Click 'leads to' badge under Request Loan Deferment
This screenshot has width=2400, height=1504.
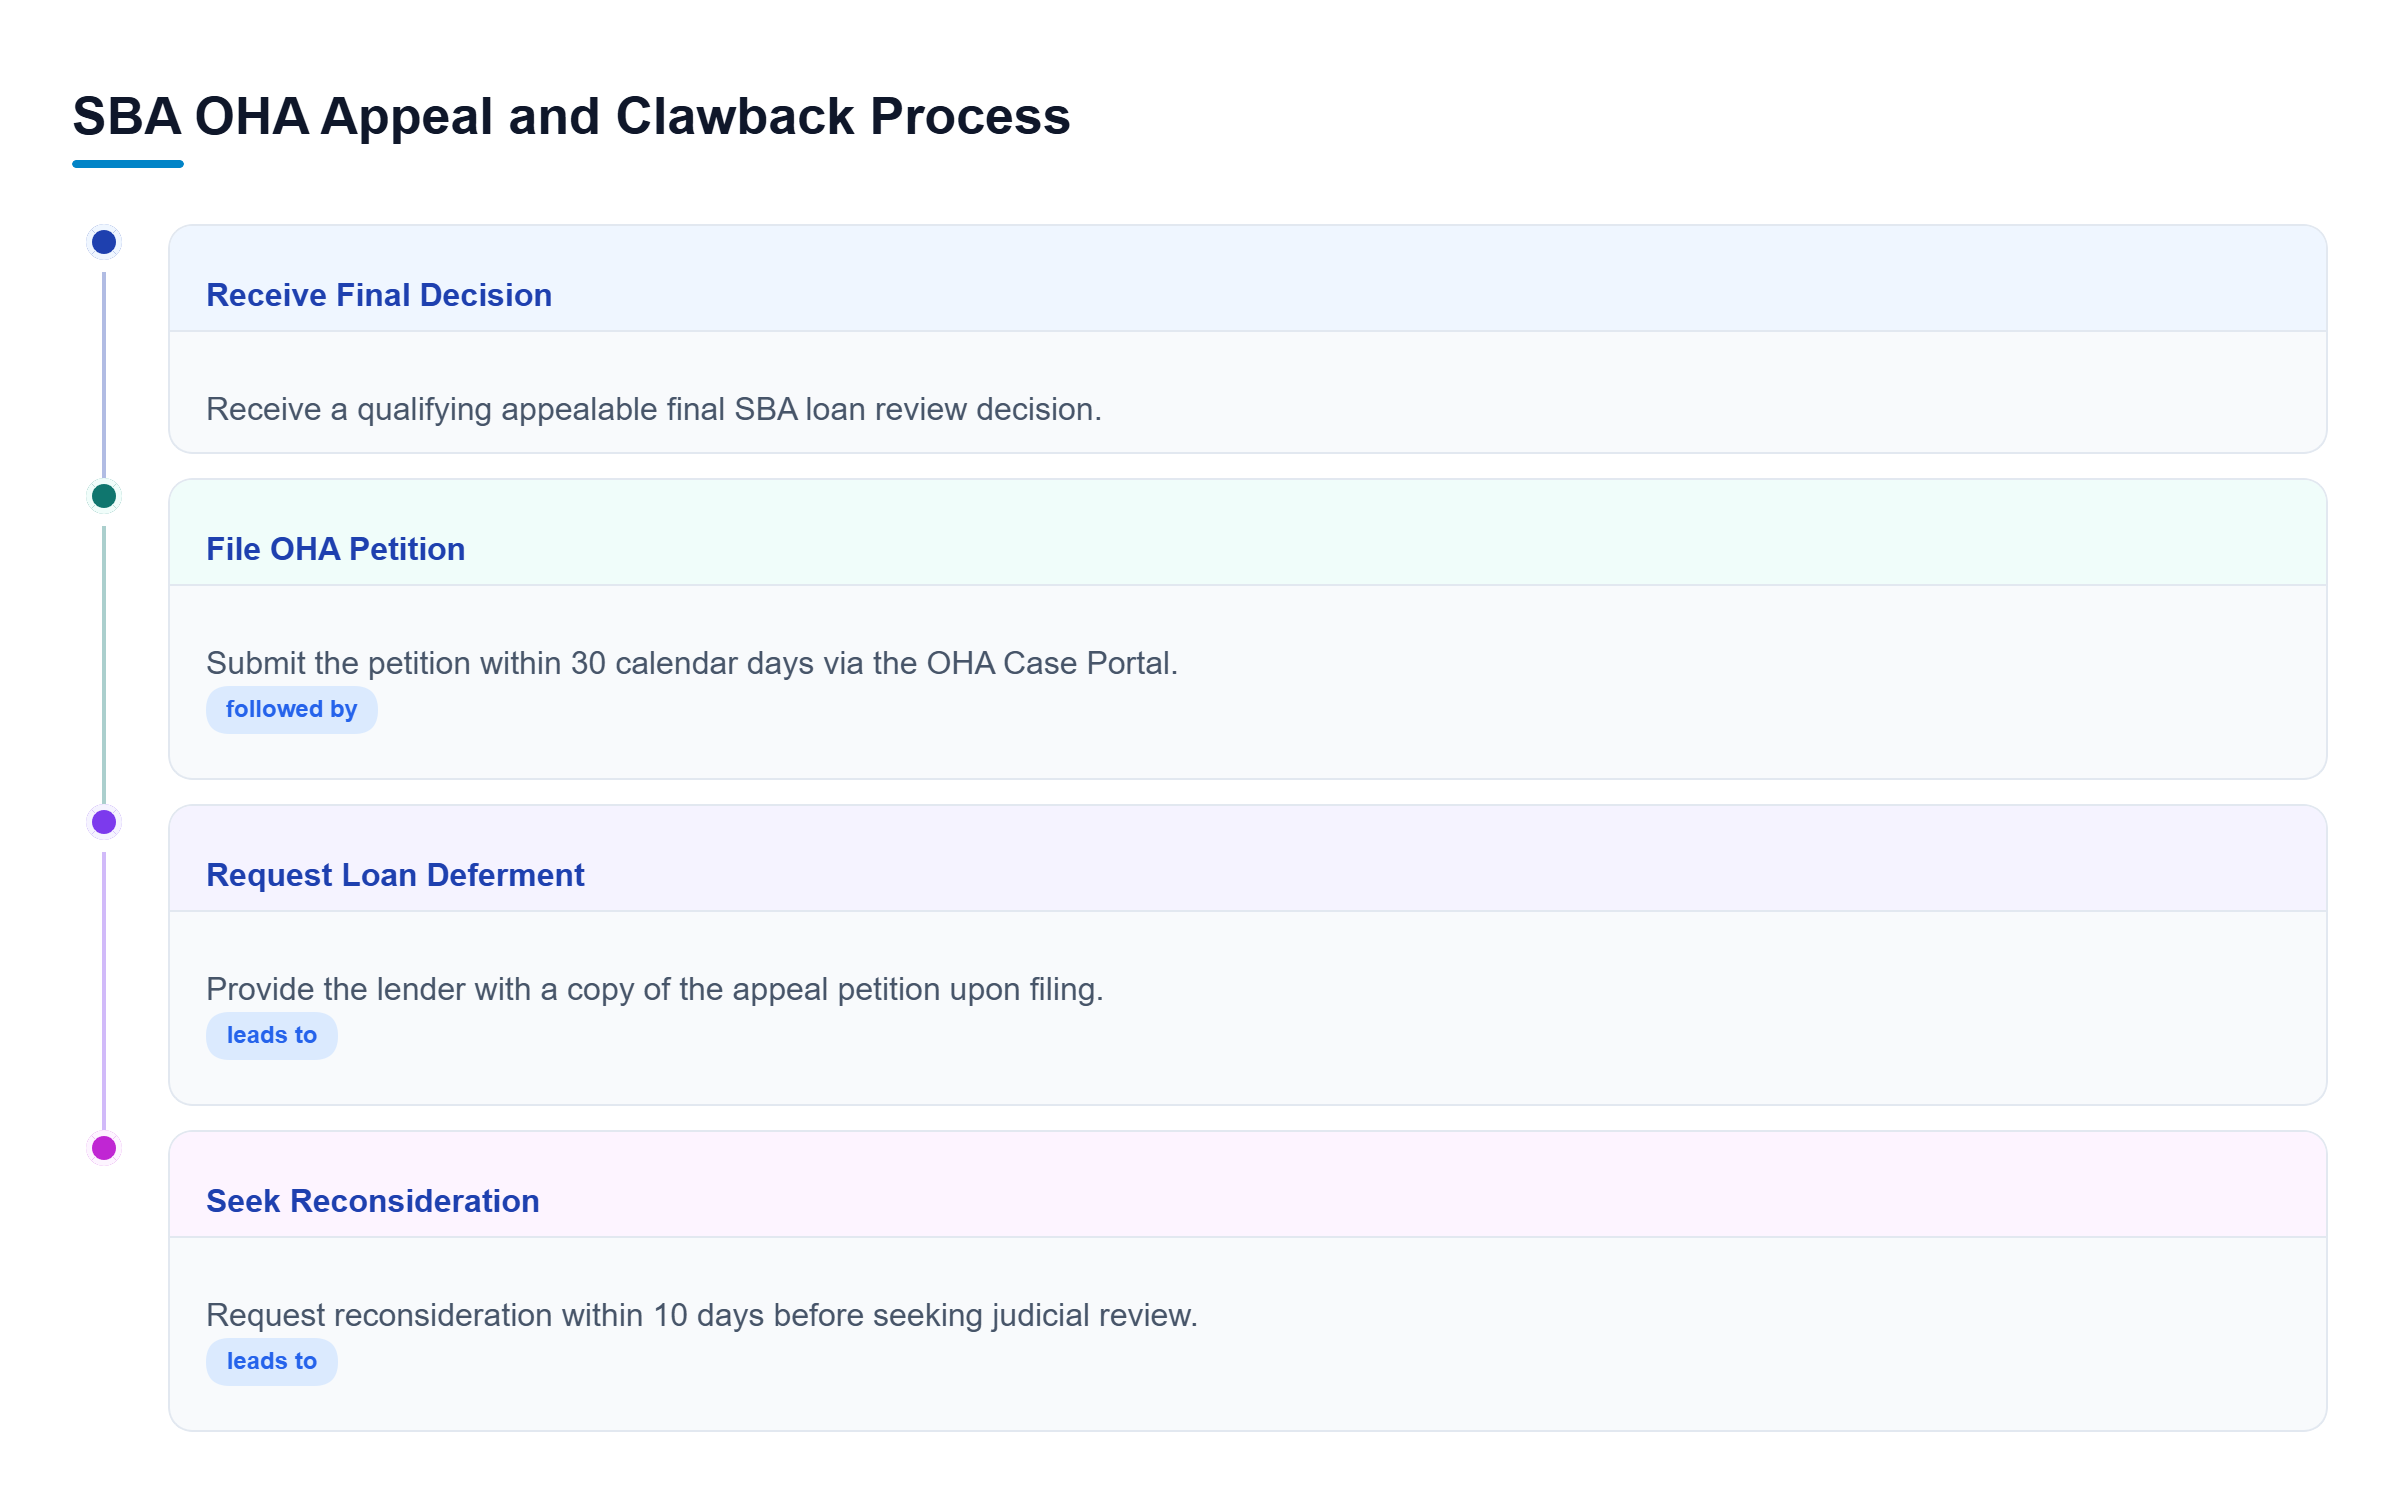point(272,1035)
